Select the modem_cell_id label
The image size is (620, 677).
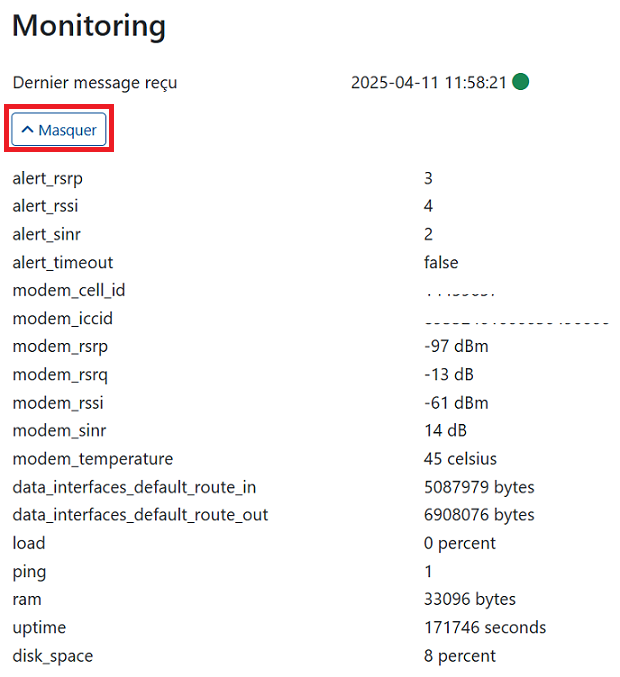click(x=69, y=290)
